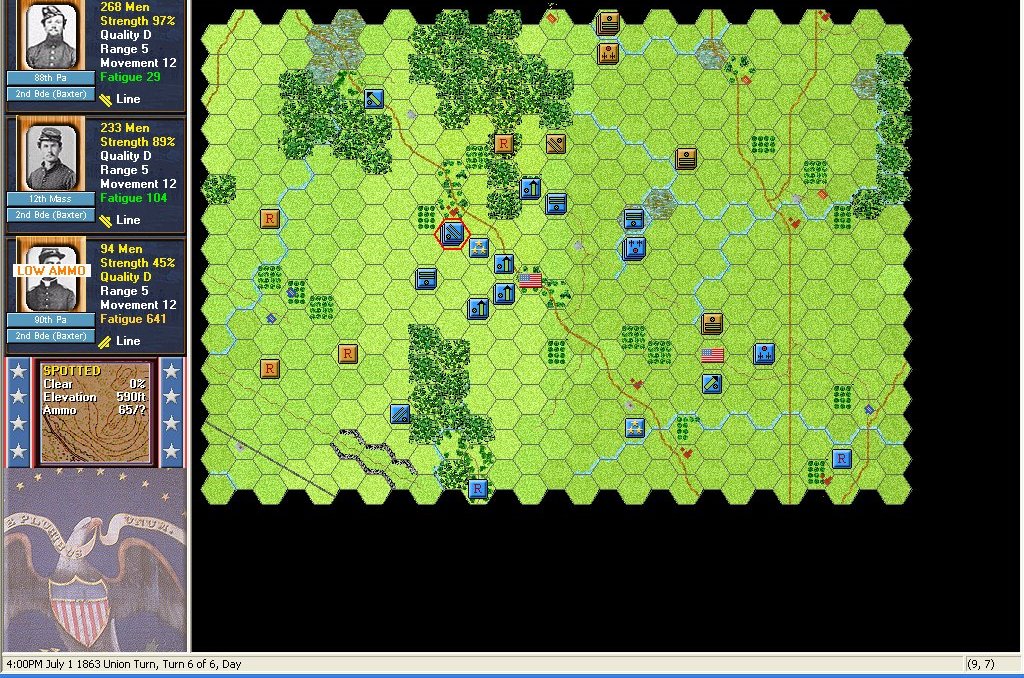Select the unit in the red-outlined hex
The width and height of the screenshot is (1024, 678).
(x=453, y=234)
